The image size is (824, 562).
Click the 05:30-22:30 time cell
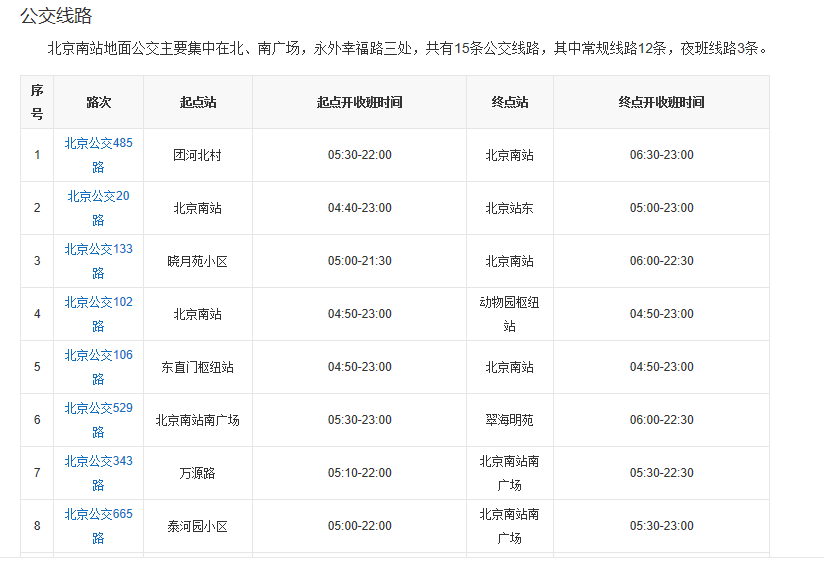[662, 473]
